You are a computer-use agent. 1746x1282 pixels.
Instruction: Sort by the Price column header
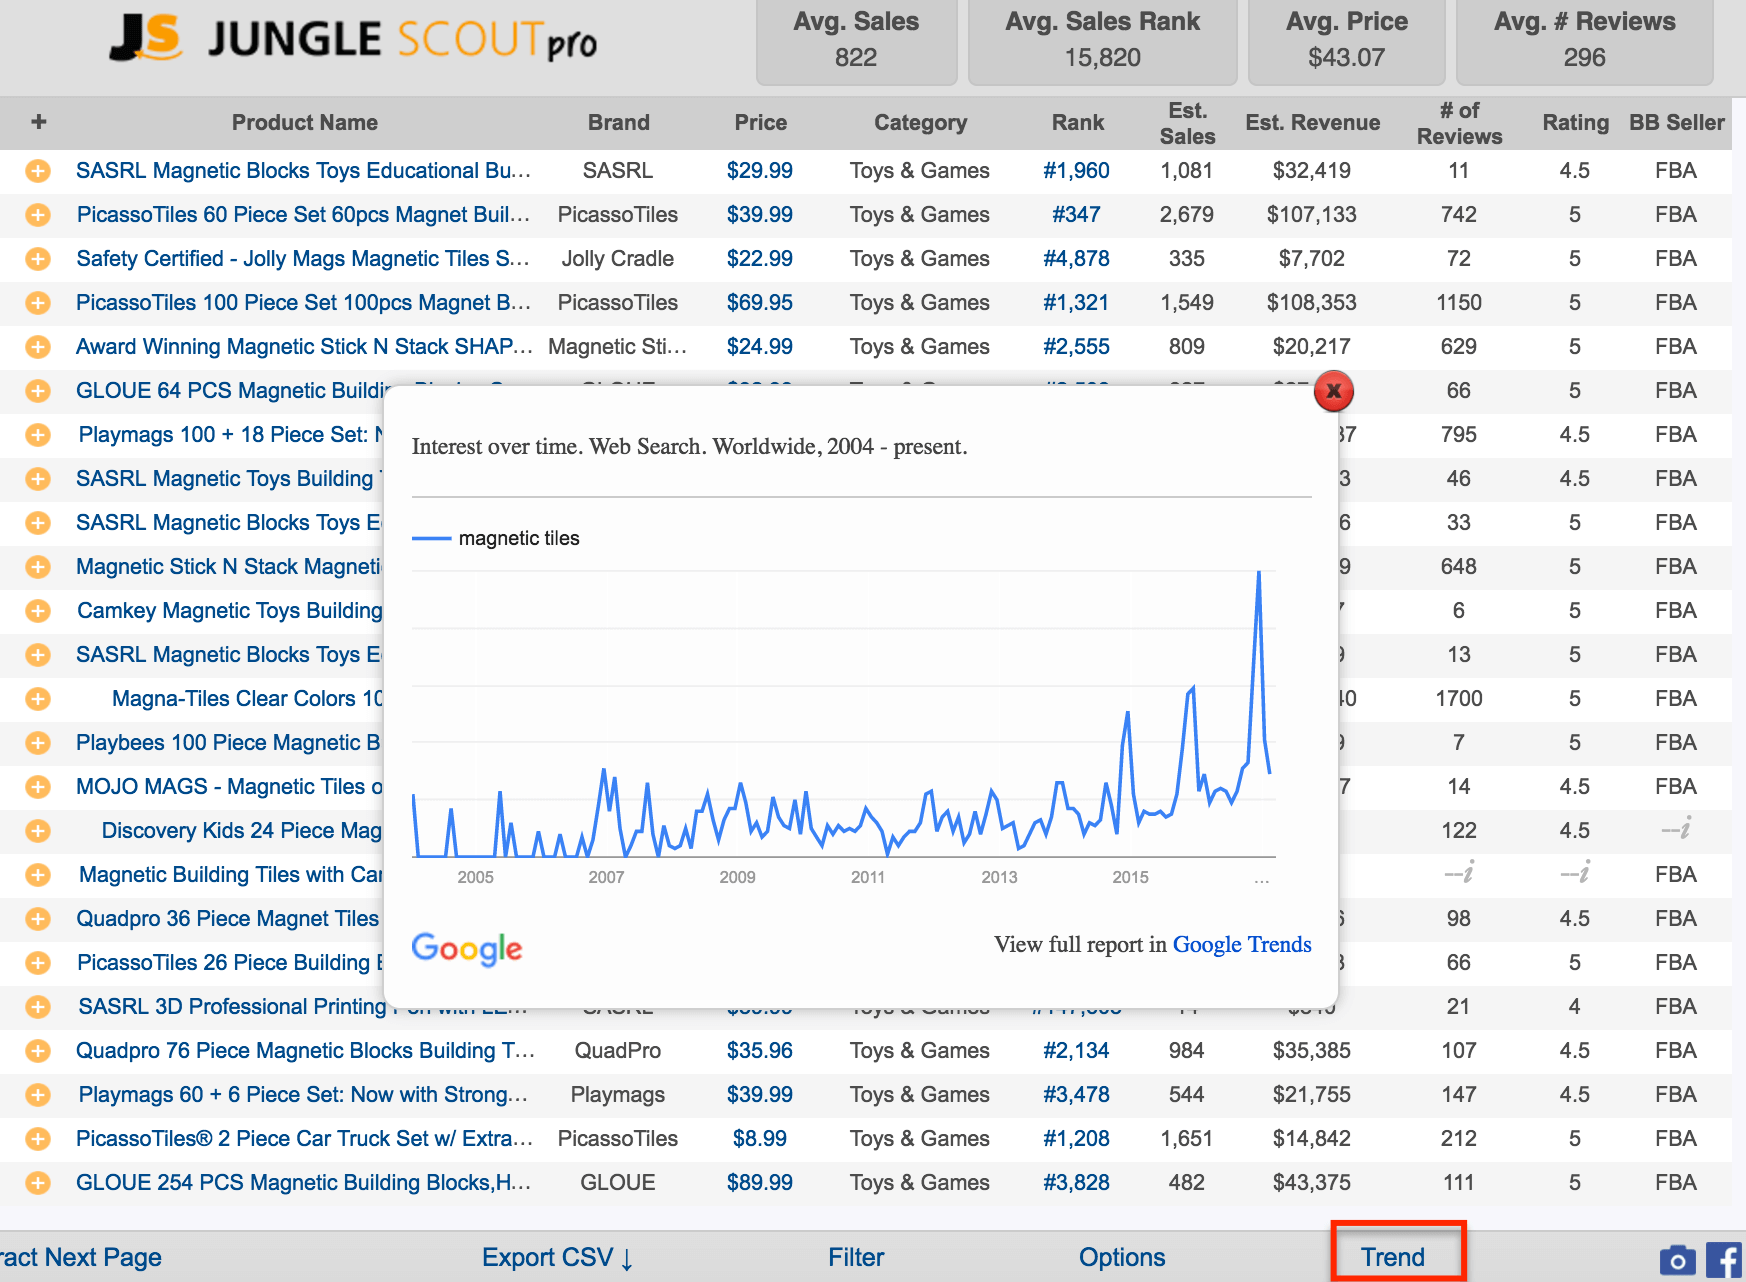point(760,122)
